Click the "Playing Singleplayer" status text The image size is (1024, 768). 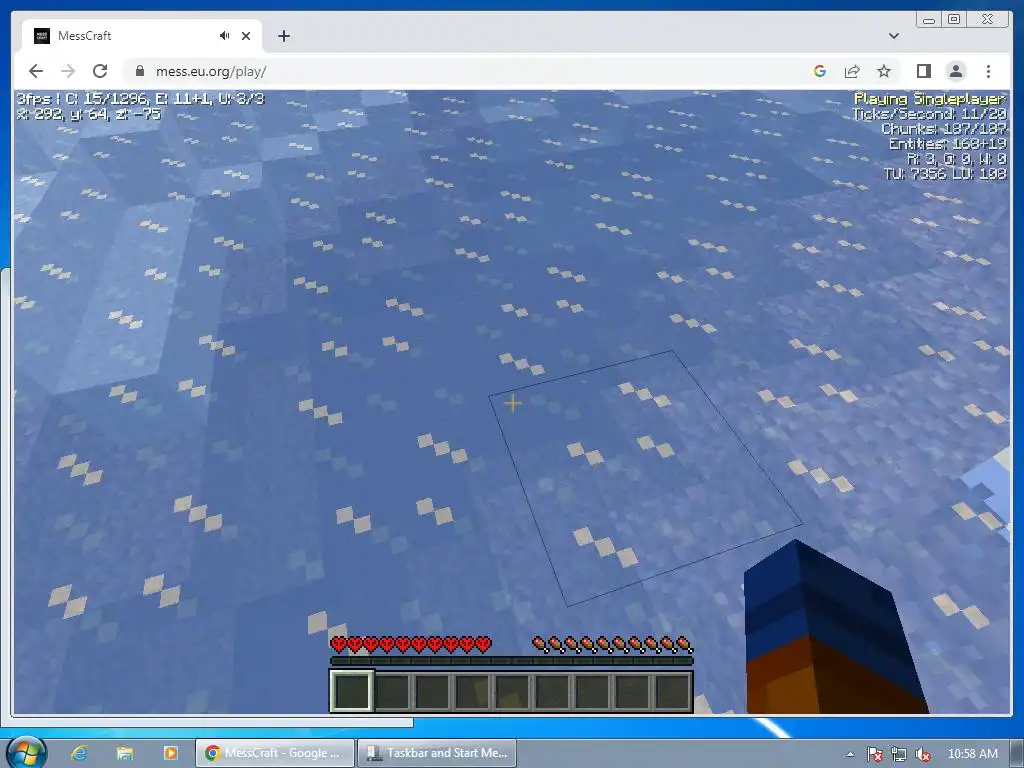click(x=929, y=99)
